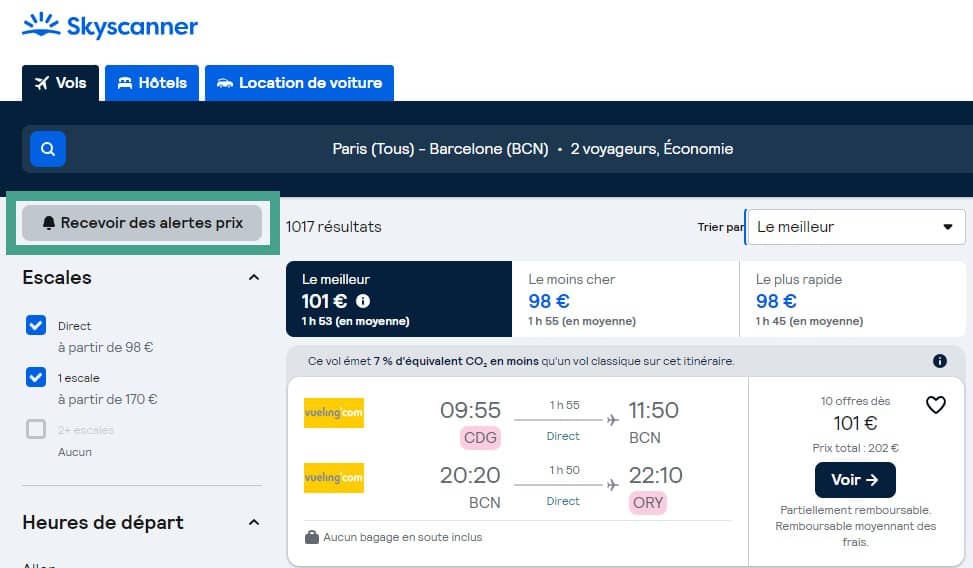Uncheck the 1 escale checkbox
This screenshot has width=973, height=568.
(36, 377)
